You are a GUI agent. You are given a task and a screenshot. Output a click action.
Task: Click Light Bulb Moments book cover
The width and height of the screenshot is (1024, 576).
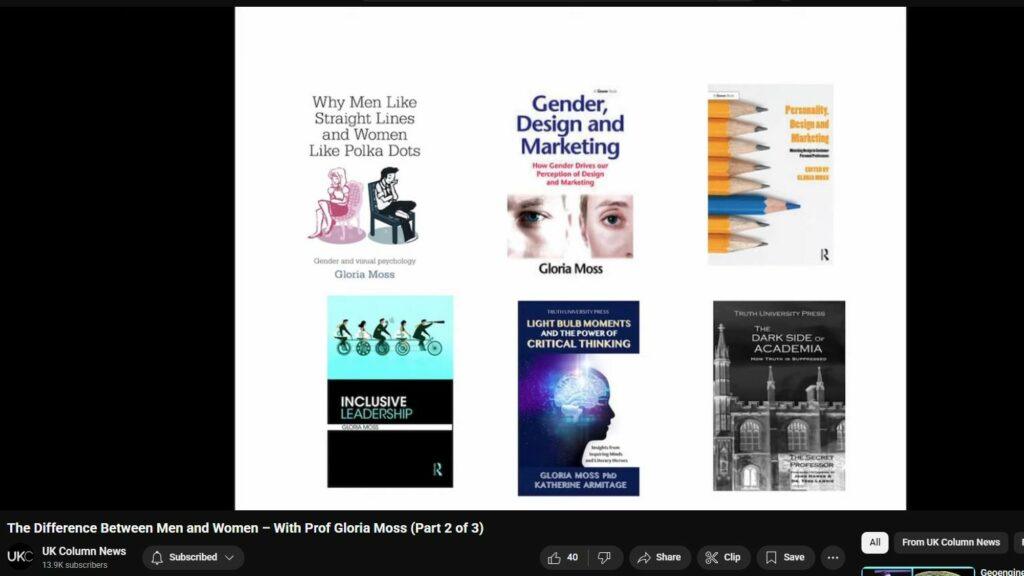tap(579, 398)
